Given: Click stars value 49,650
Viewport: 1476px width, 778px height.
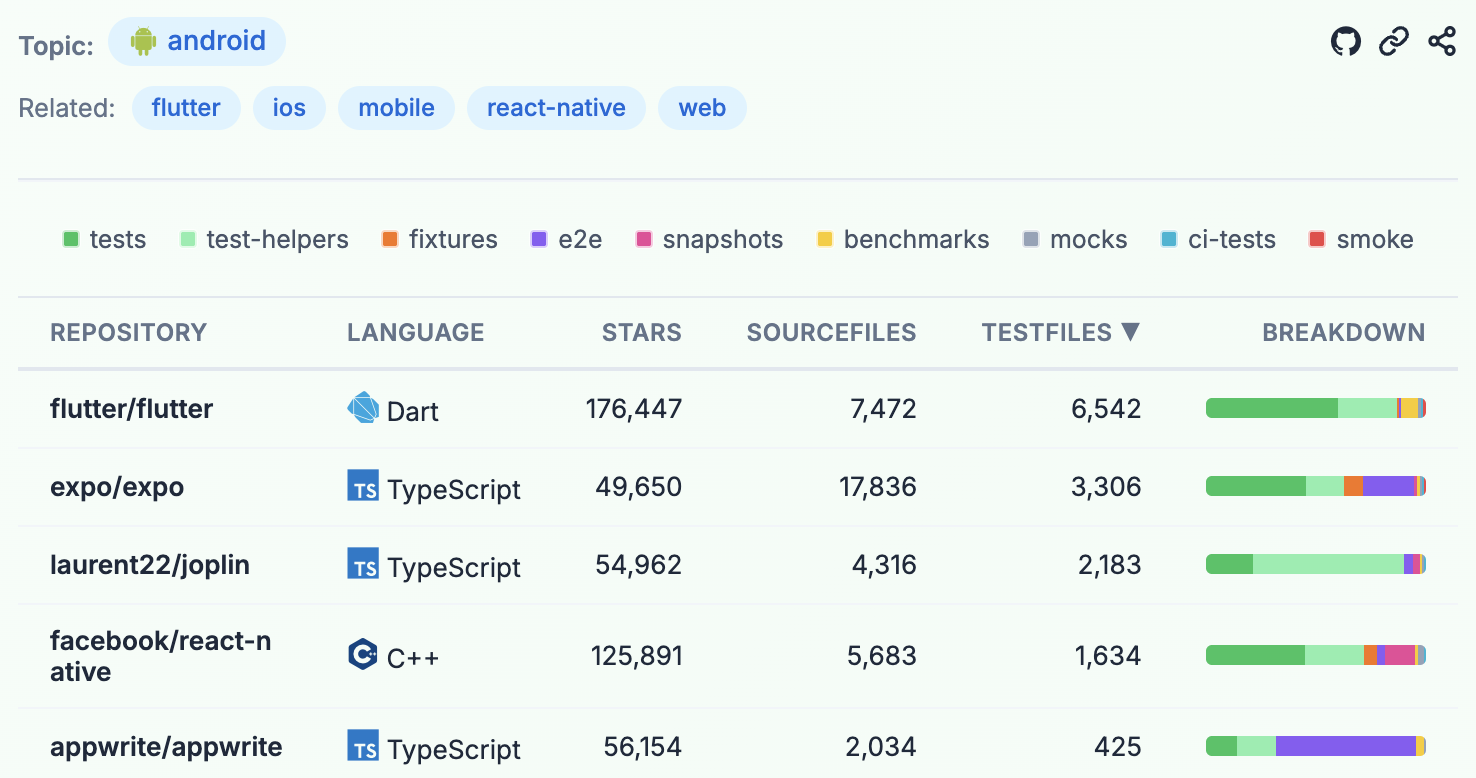Looking at the screenshot, I should tap(639, 487).
